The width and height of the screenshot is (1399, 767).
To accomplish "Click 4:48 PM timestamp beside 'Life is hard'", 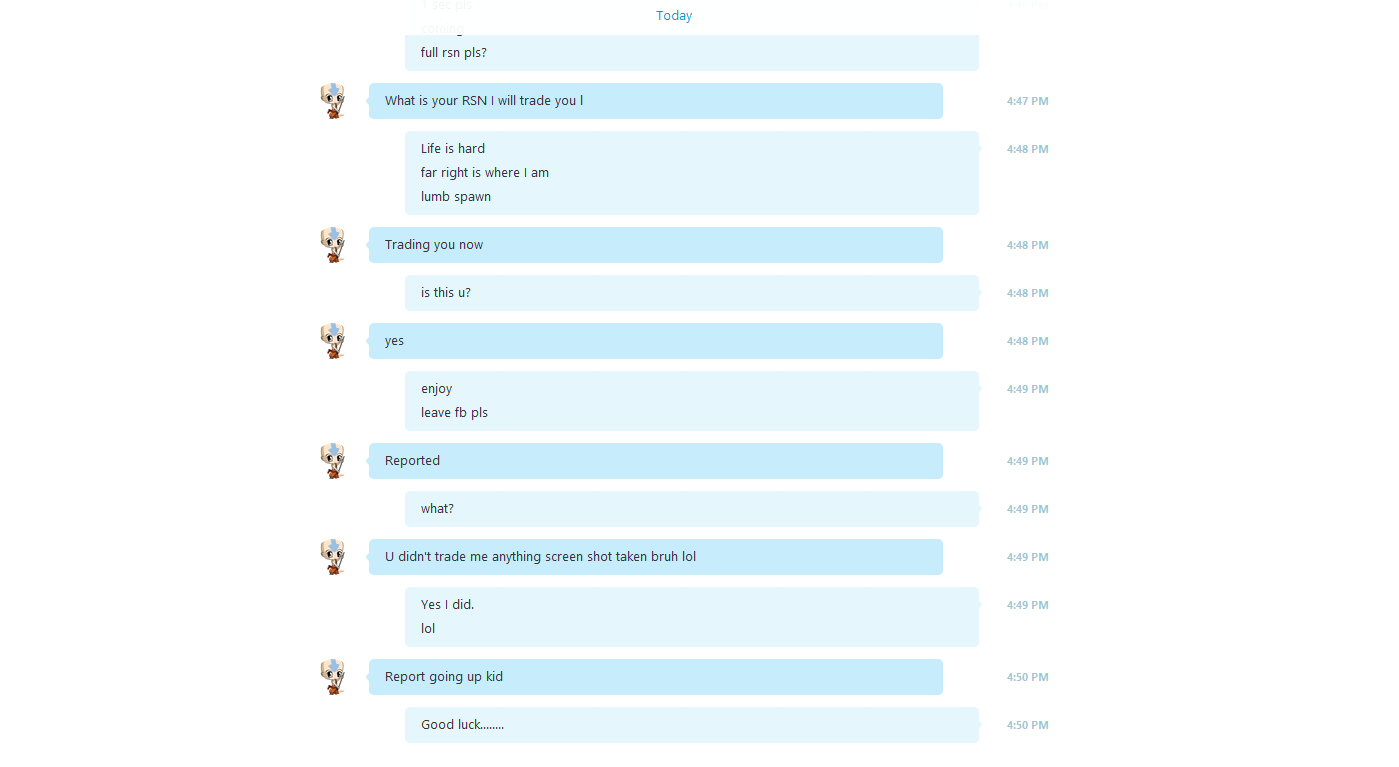I will pos(1028,149).
